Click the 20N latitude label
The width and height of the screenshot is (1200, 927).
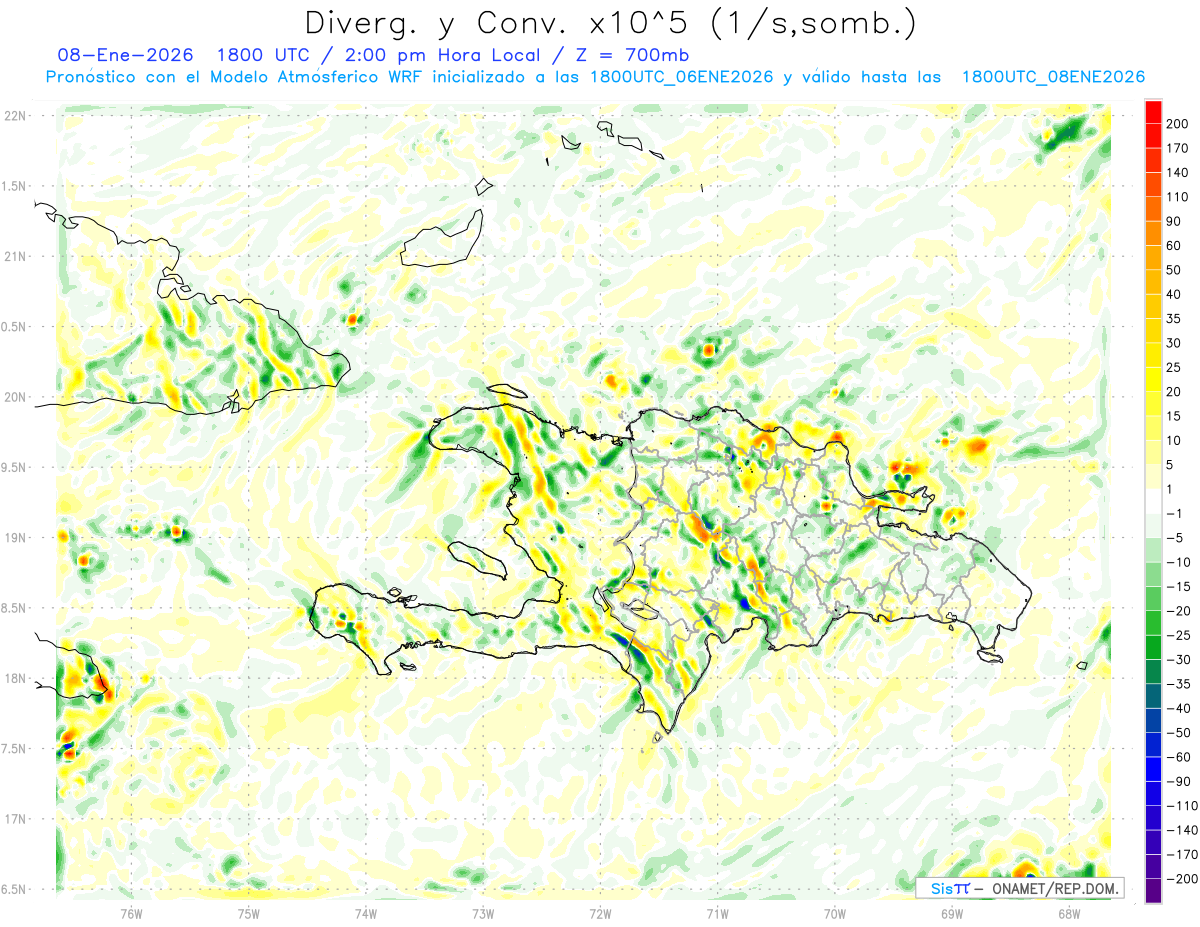pos(15,397)
